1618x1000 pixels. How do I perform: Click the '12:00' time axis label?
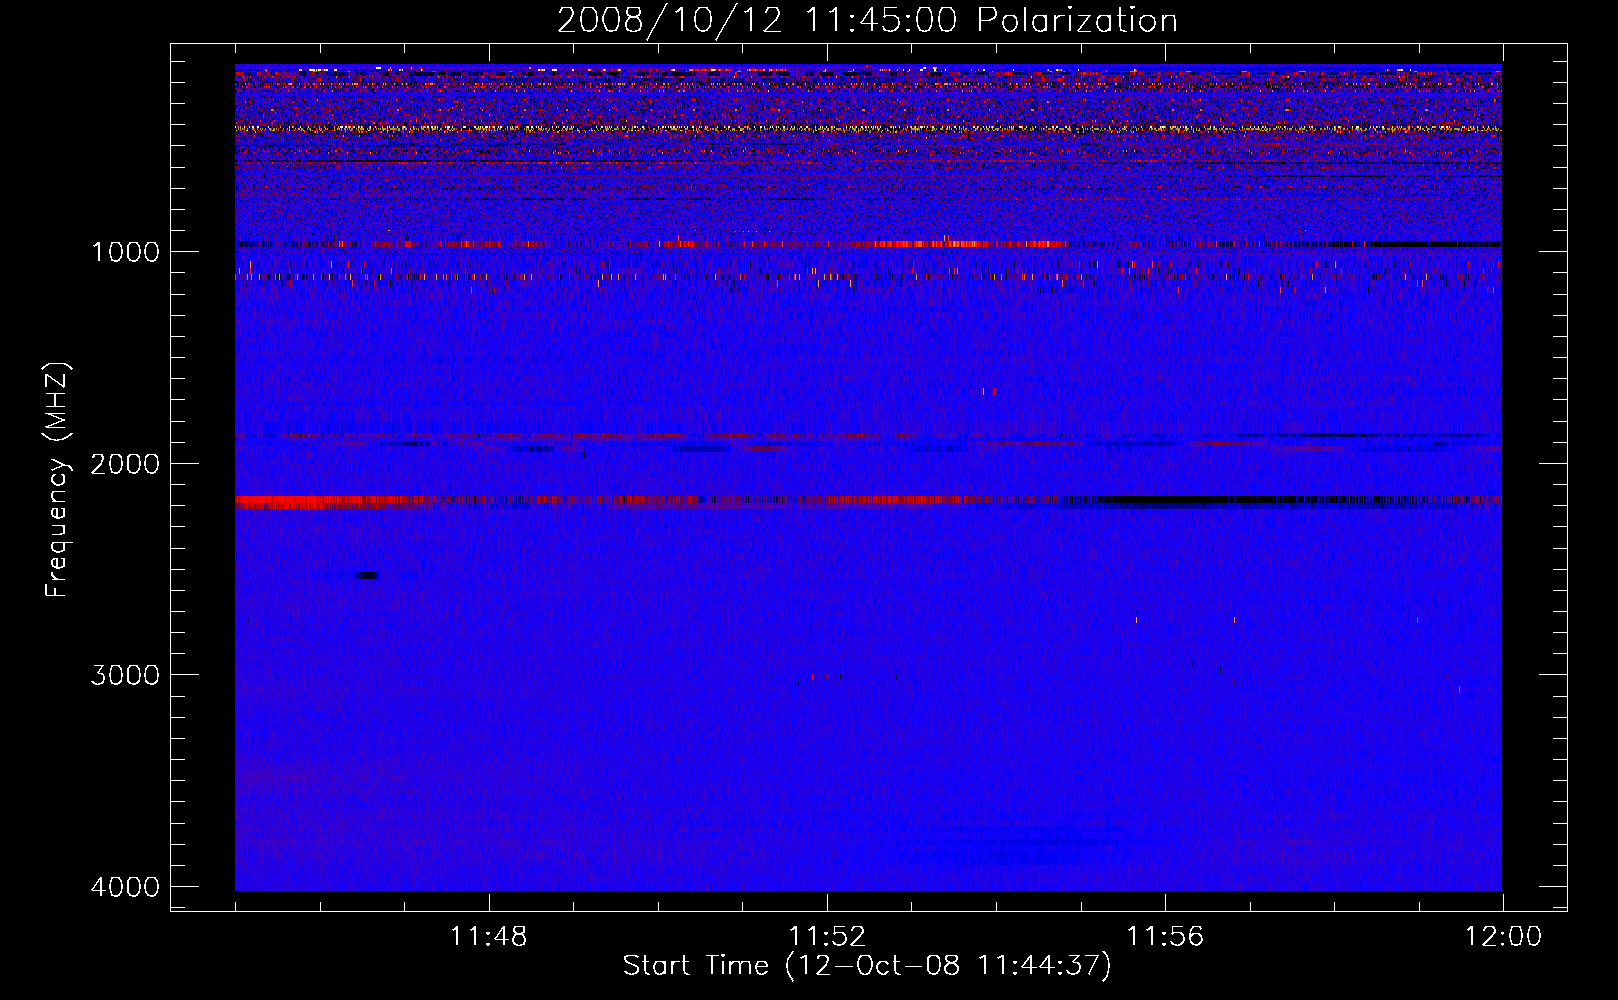tap(1503, 937)
